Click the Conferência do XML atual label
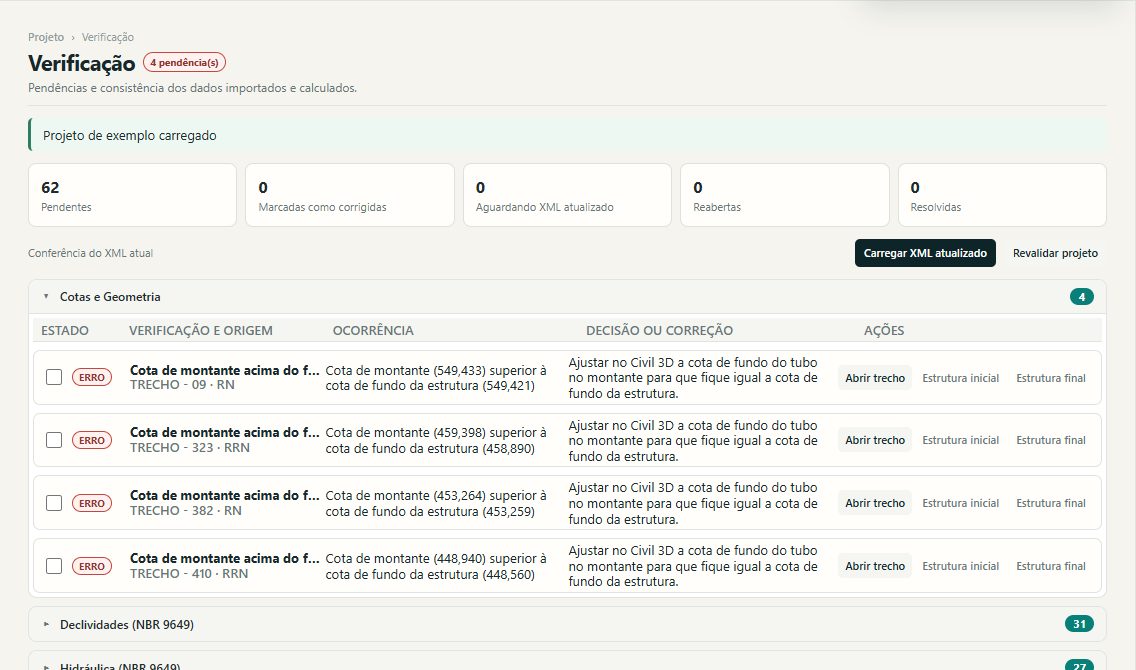 [x=91, y=254]
